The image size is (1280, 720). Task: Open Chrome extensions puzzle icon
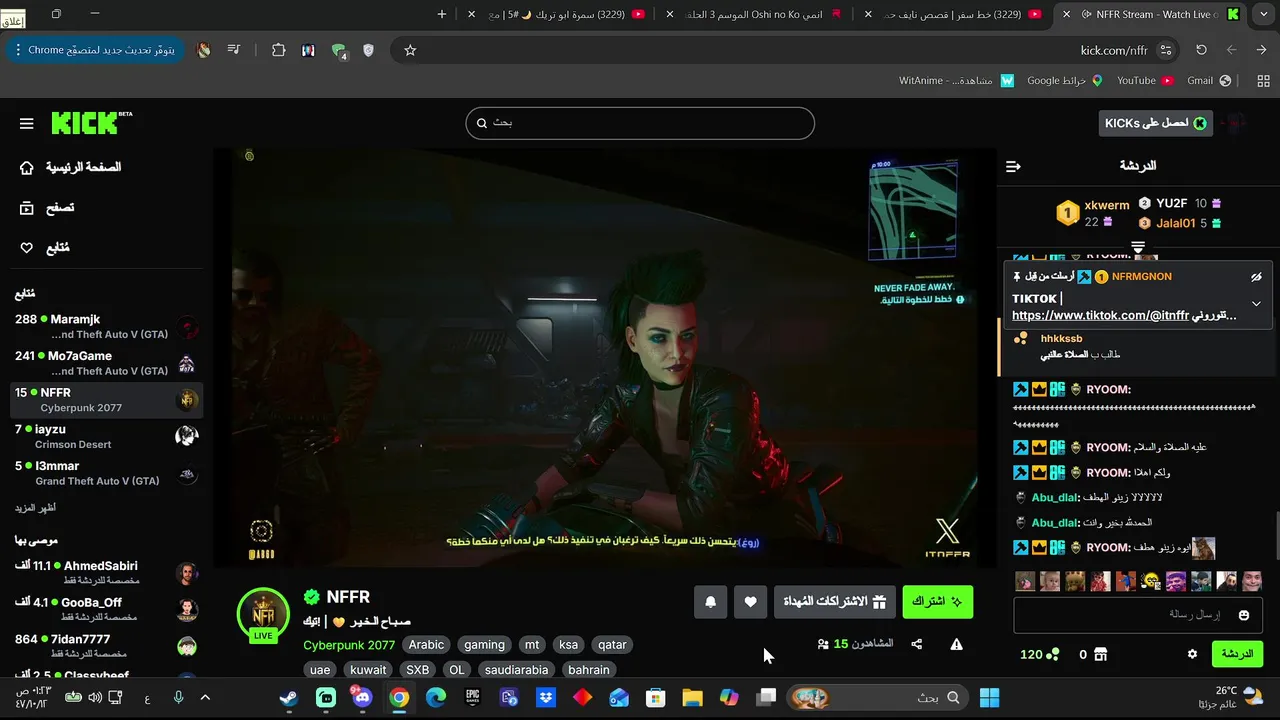(278, 50)
